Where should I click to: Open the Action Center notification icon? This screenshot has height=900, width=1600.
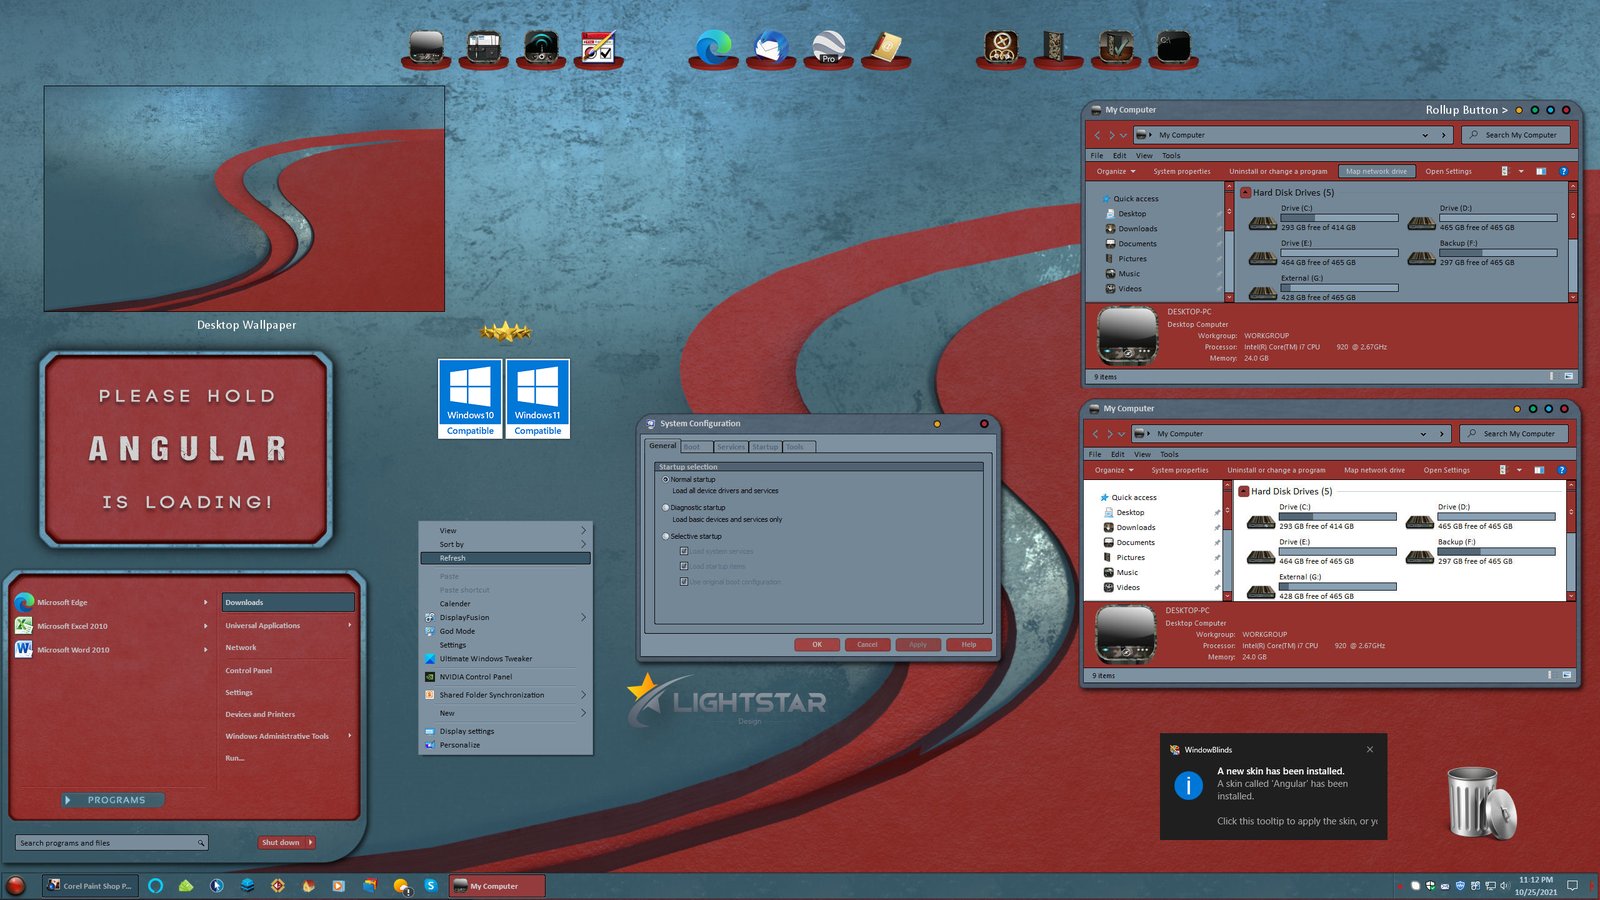(x=1572, y=885)
